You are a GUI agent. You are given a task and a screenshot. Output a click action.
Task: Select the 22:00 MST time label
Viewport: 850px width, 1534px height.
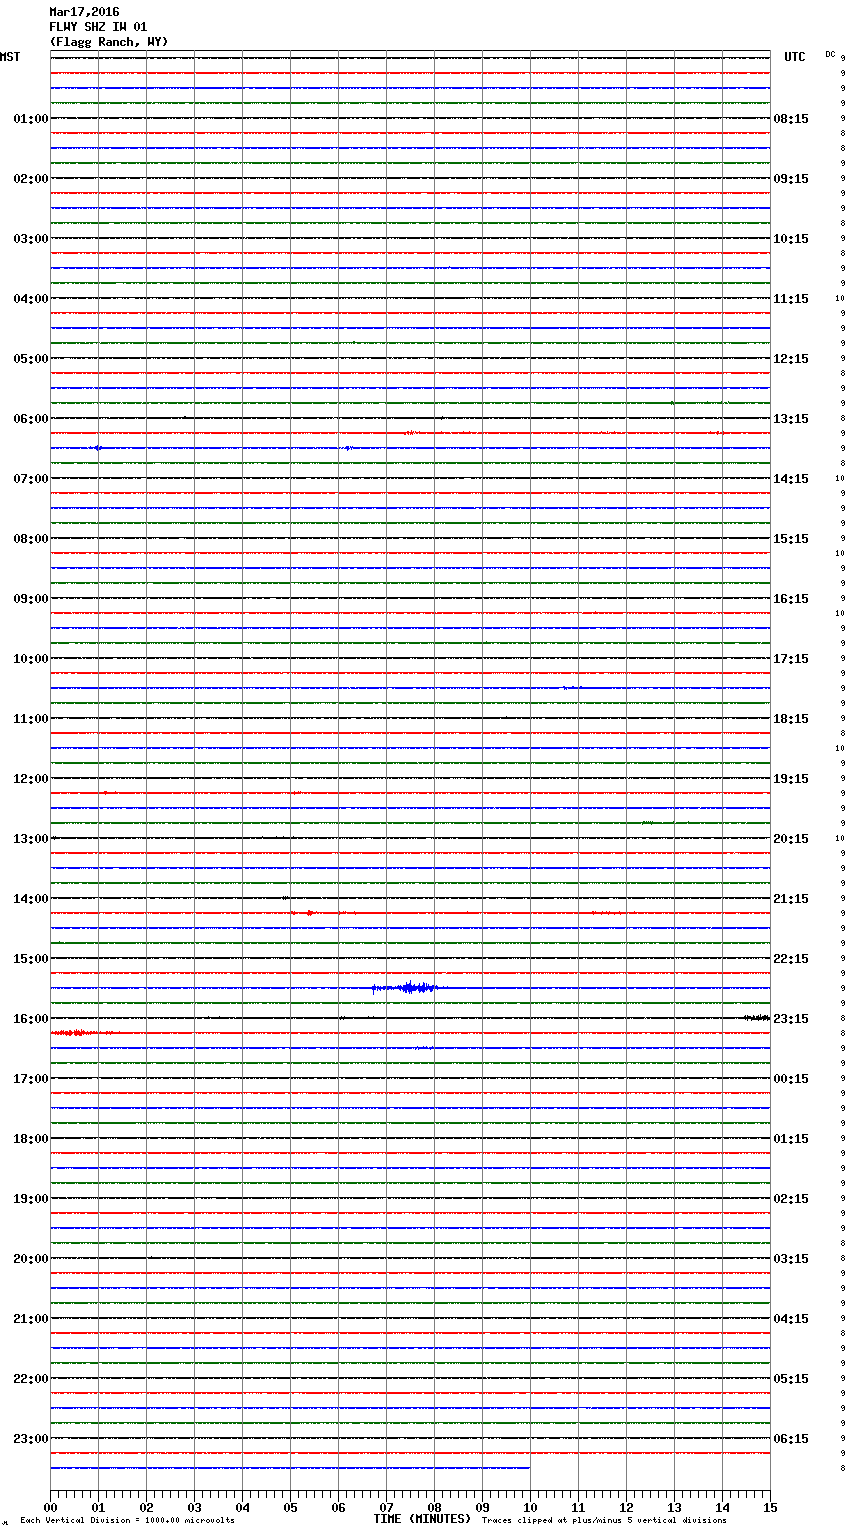30,1379
